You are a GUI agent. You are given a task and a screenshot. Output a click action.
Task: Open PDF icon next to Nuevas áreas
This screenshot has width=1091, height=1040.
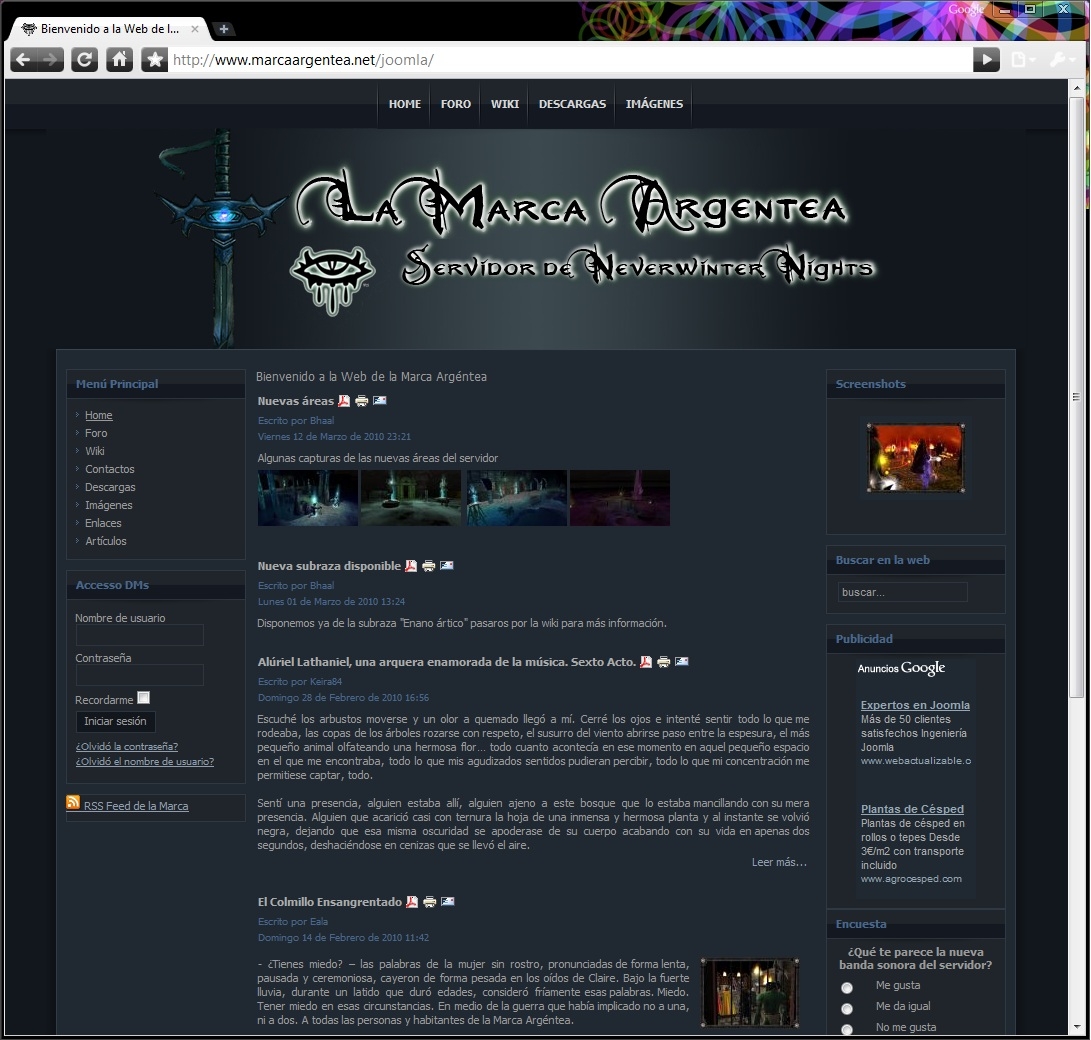pos(344,401)
